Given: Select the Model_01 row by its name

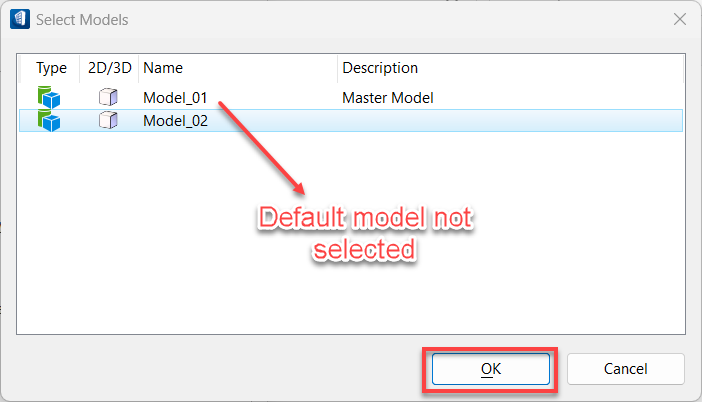Looking at the screenshot, I should (x=175, y=98).
